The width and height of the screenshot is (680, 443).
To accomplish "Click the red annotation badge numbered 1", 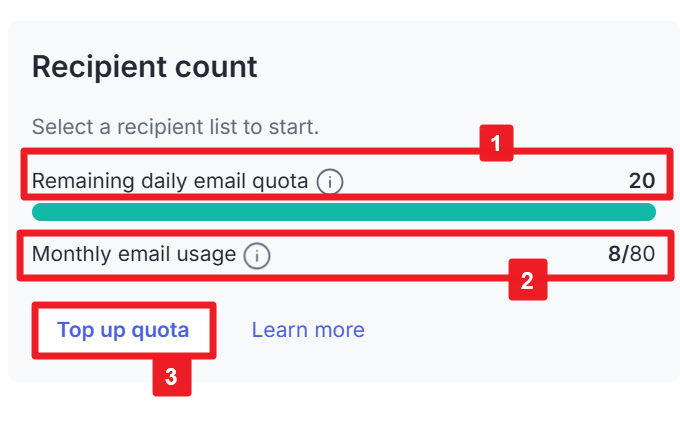I will pos(496,143).
